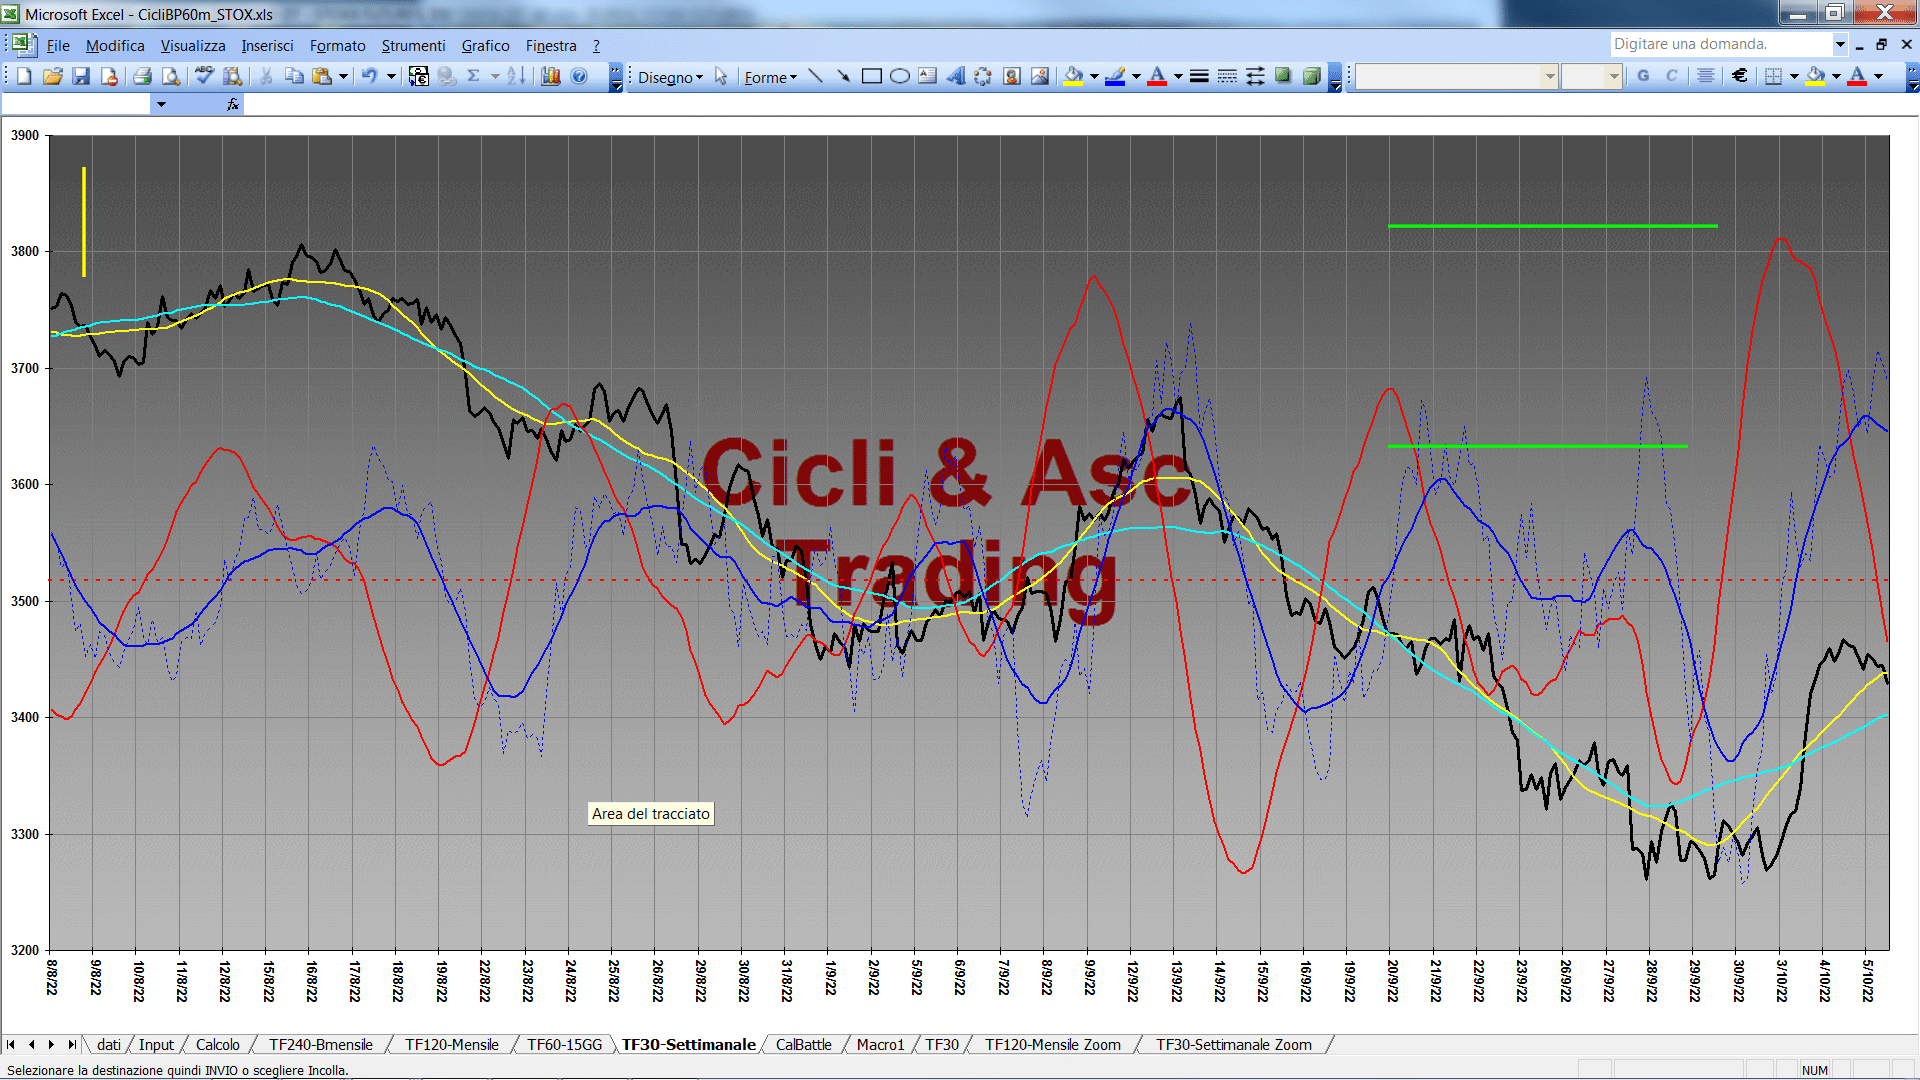Create a new blank workbook
This screenshot has width=1920, height=1080.
tap(24, 76)
